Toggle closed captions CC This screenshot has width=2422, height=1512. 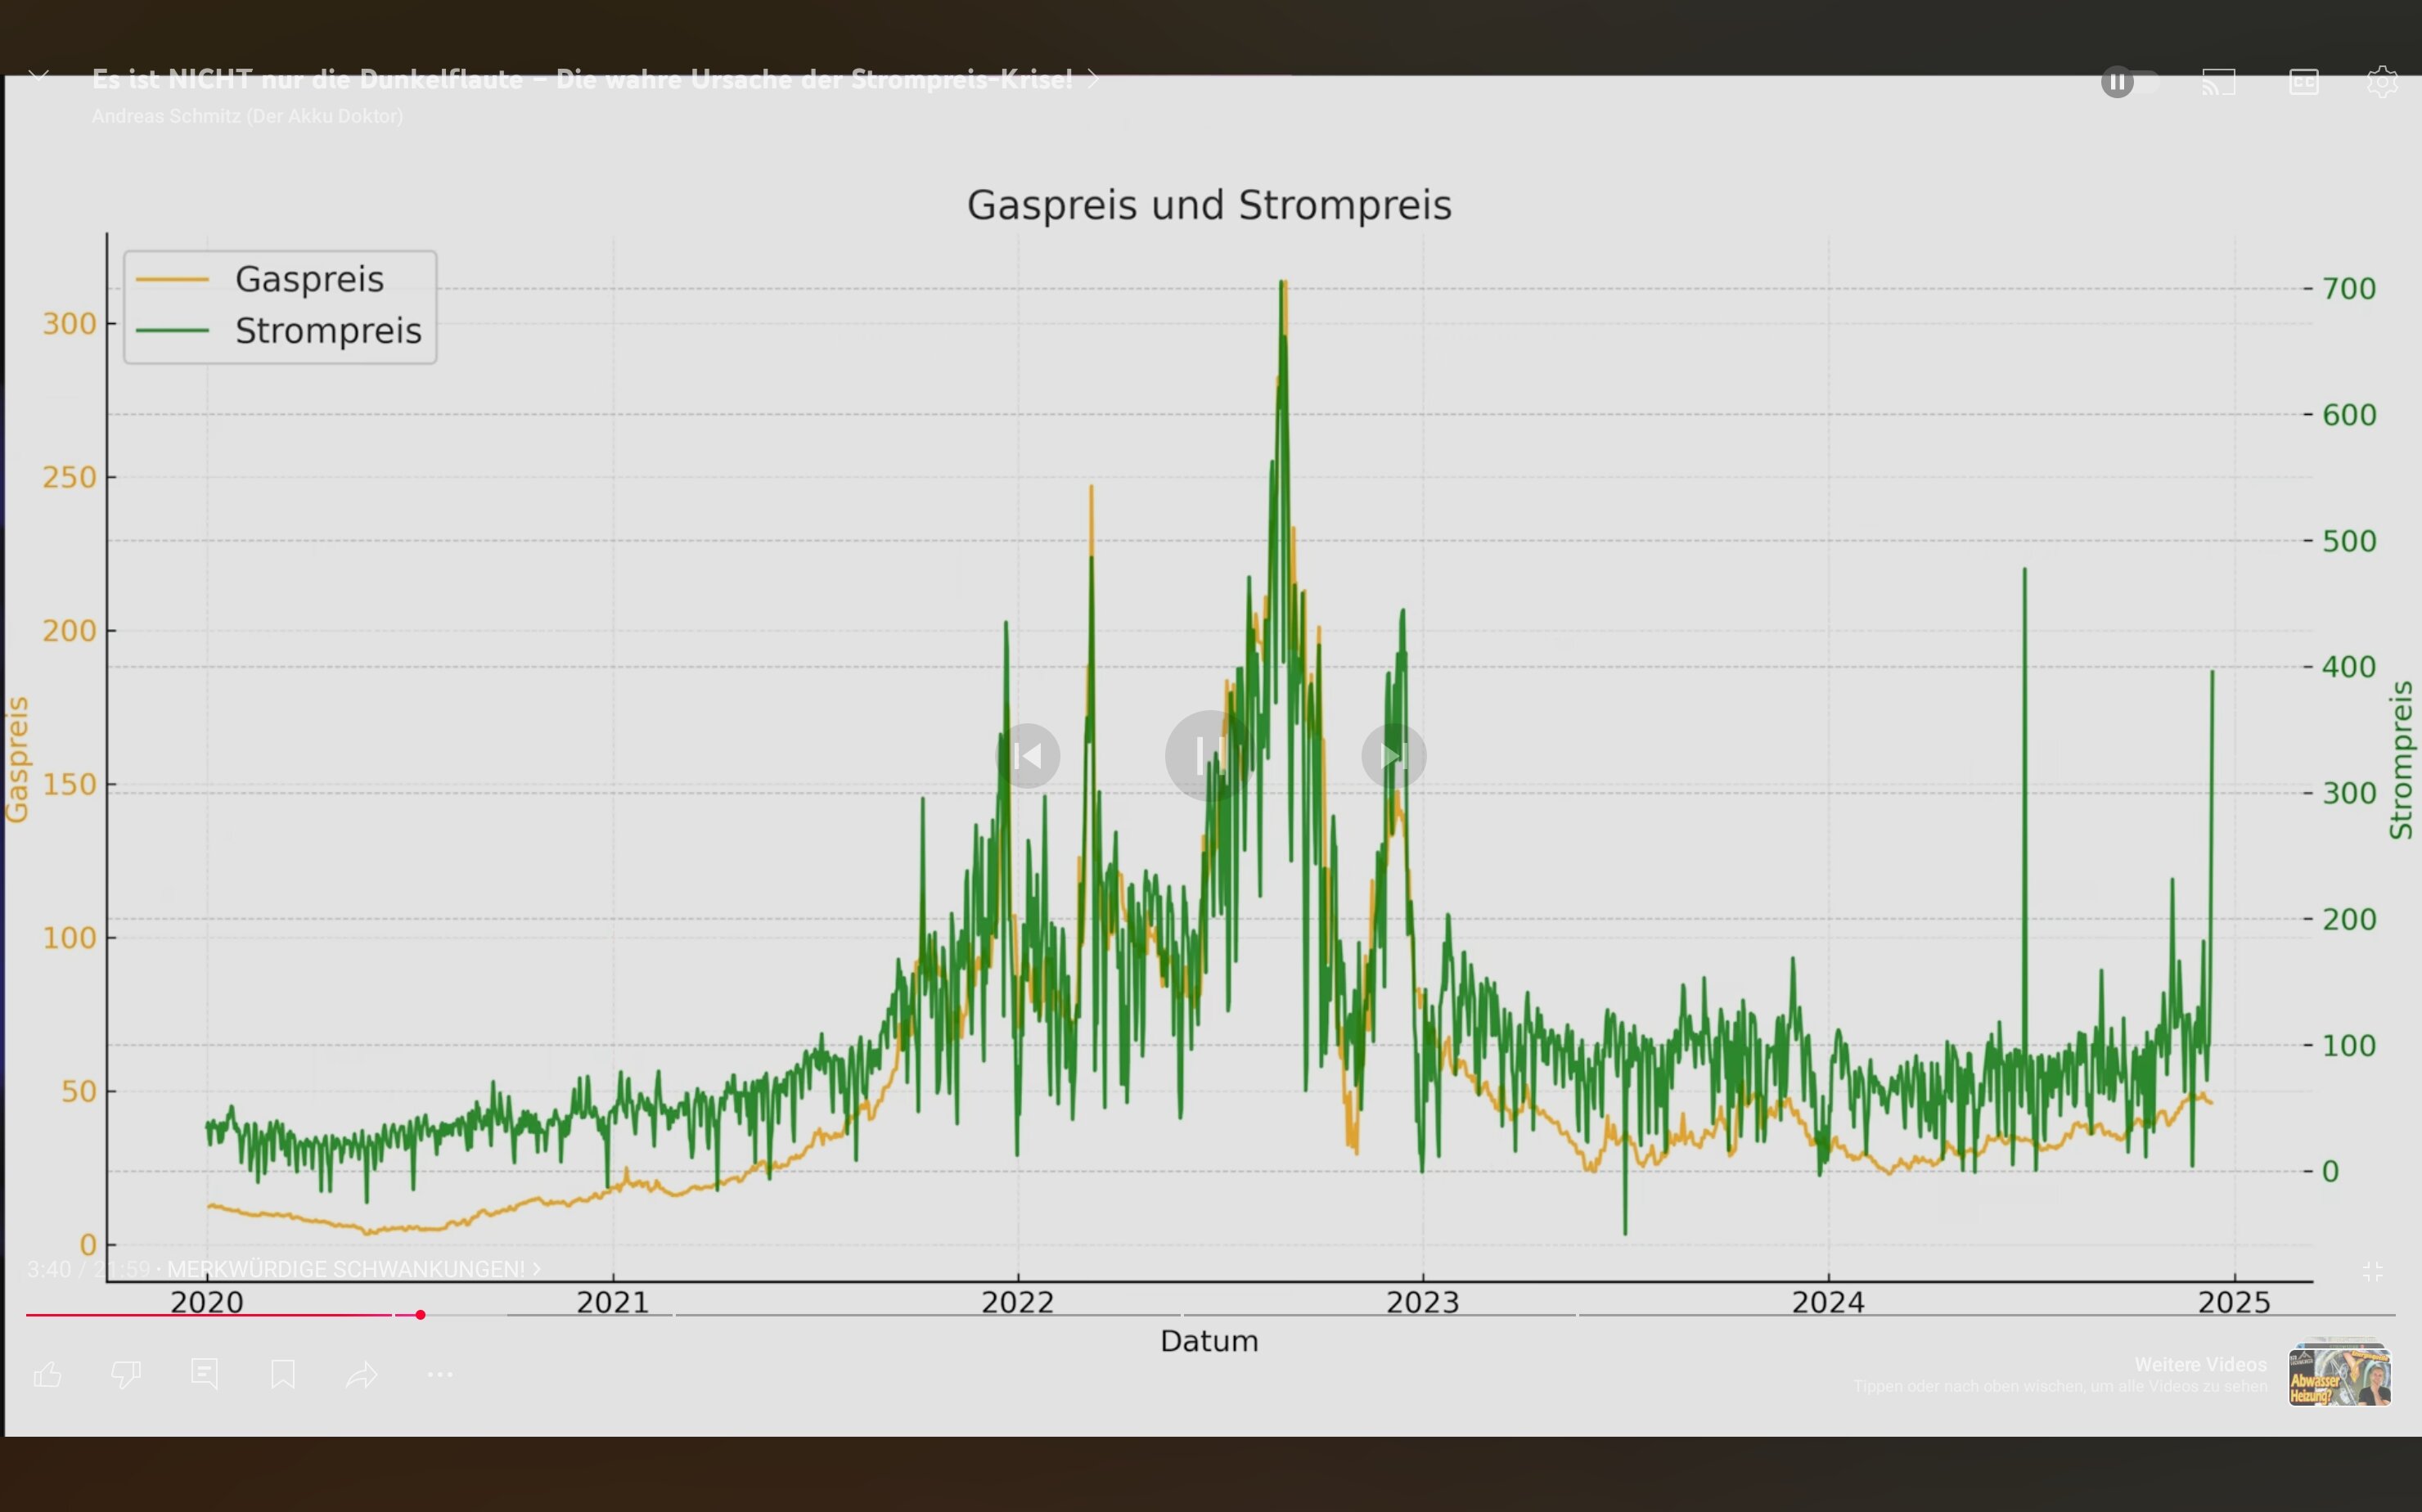pyautogui.click(x=2303, y=82)
